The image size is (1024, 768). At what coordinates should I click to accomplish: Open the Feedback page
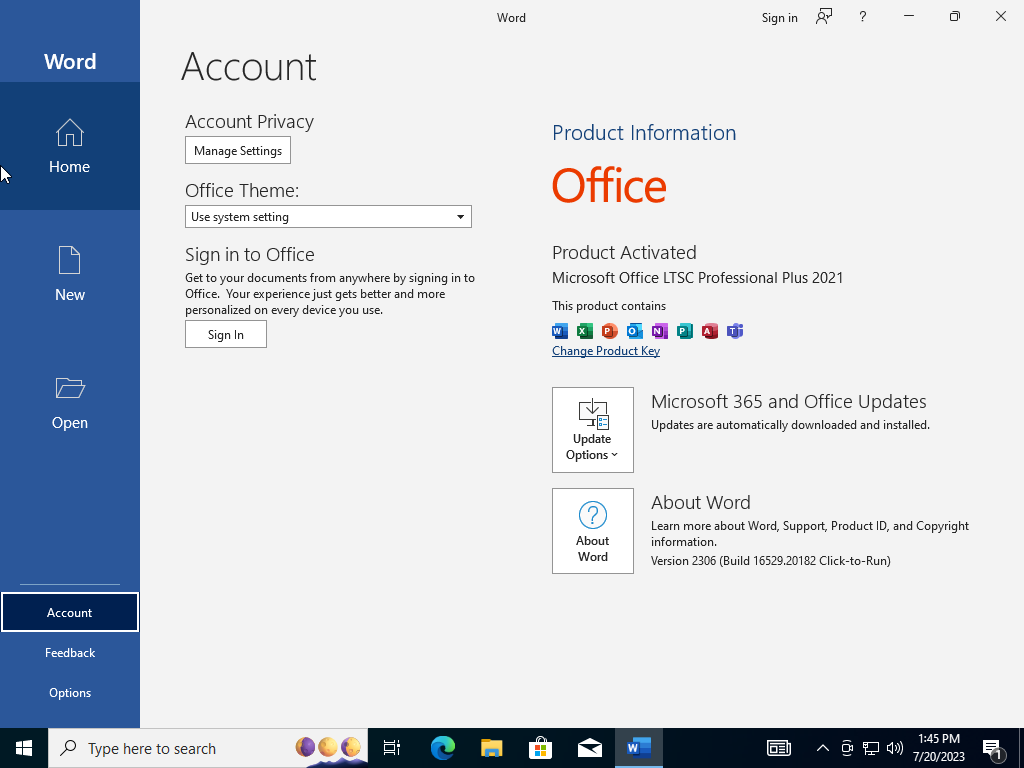pos(70,652)
